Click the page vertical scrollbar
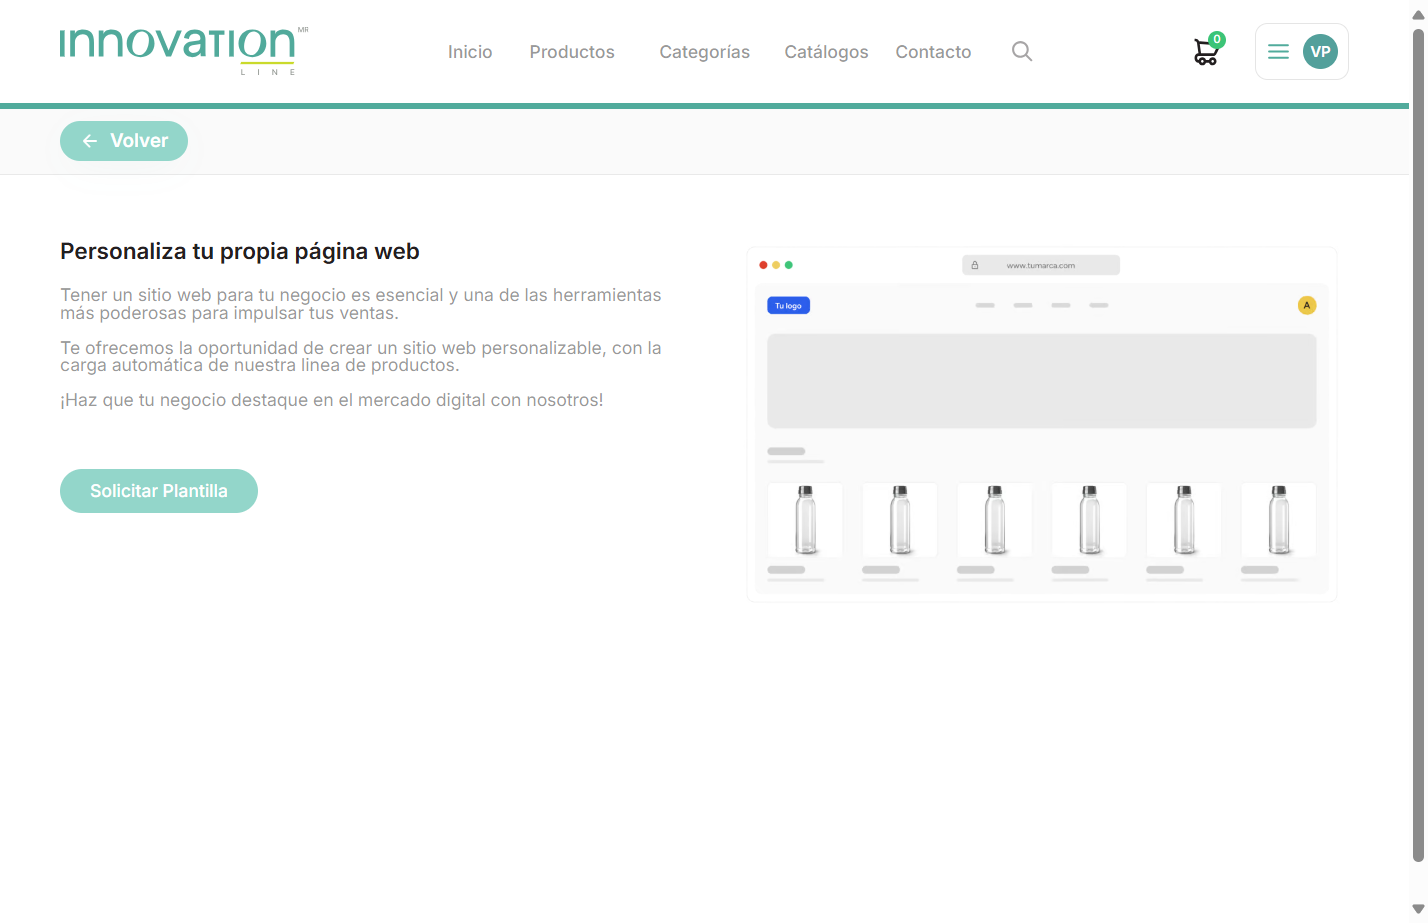The width and height of the screenshot is (1428, 923). tap(1418, 445)
